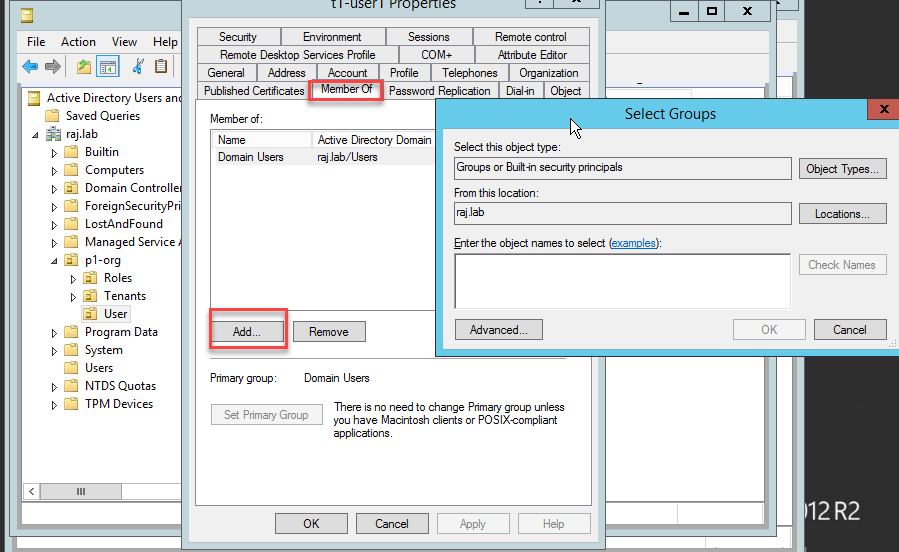Image resolution: width=899 pixels, height=552 pixels.
Task: Click the tree pane horizontal scrollbar thumb
Action: pos(81,491)
